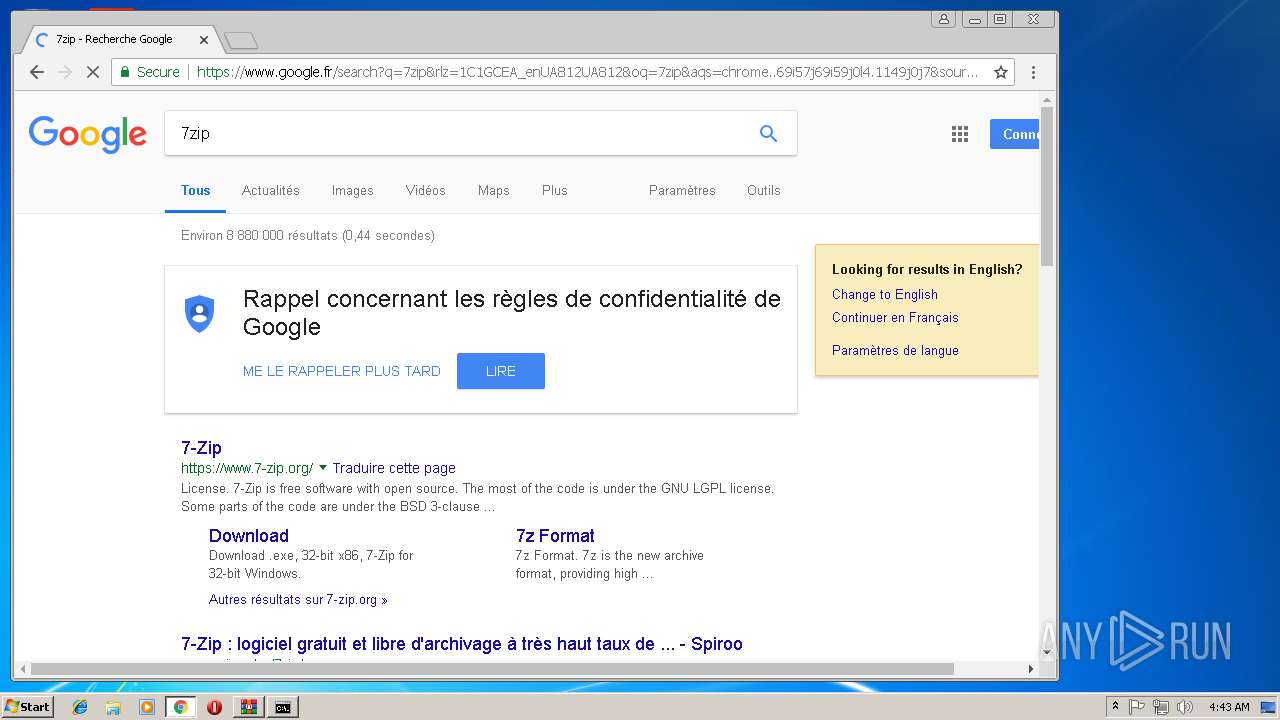Open Outils search tools

764,190
